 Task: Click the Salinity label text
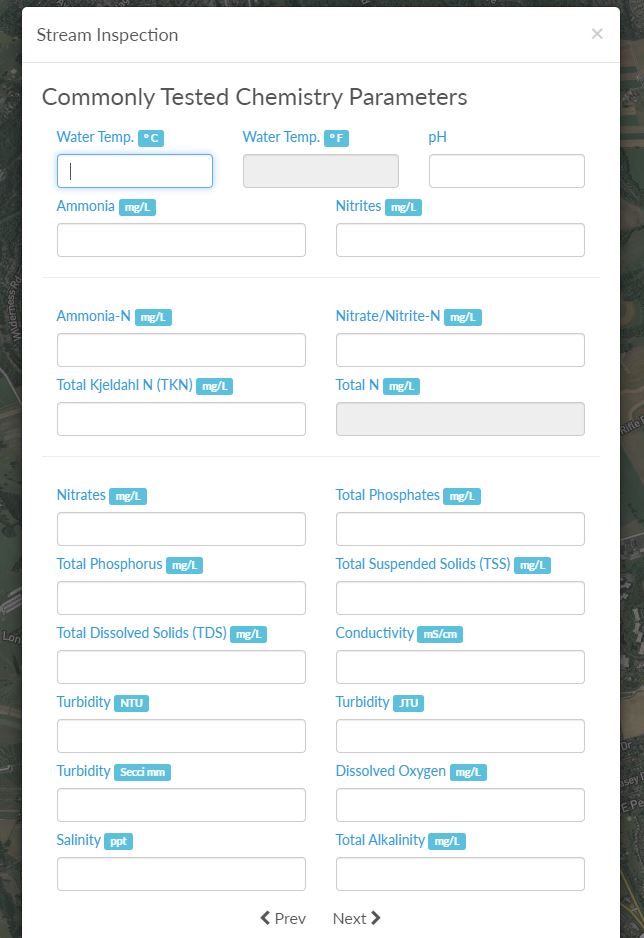(x=78, y=840)
